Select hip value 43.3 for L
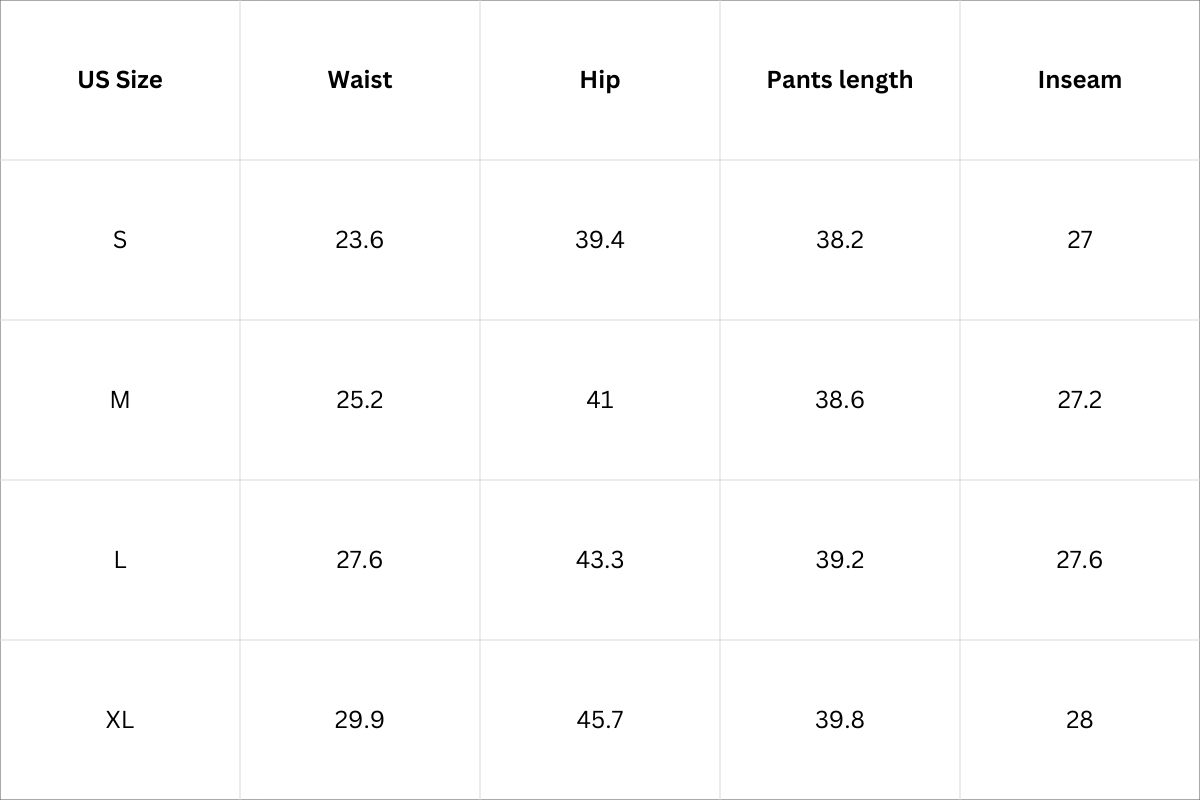This screenshot has height=800, width=1200. (600, 560)
